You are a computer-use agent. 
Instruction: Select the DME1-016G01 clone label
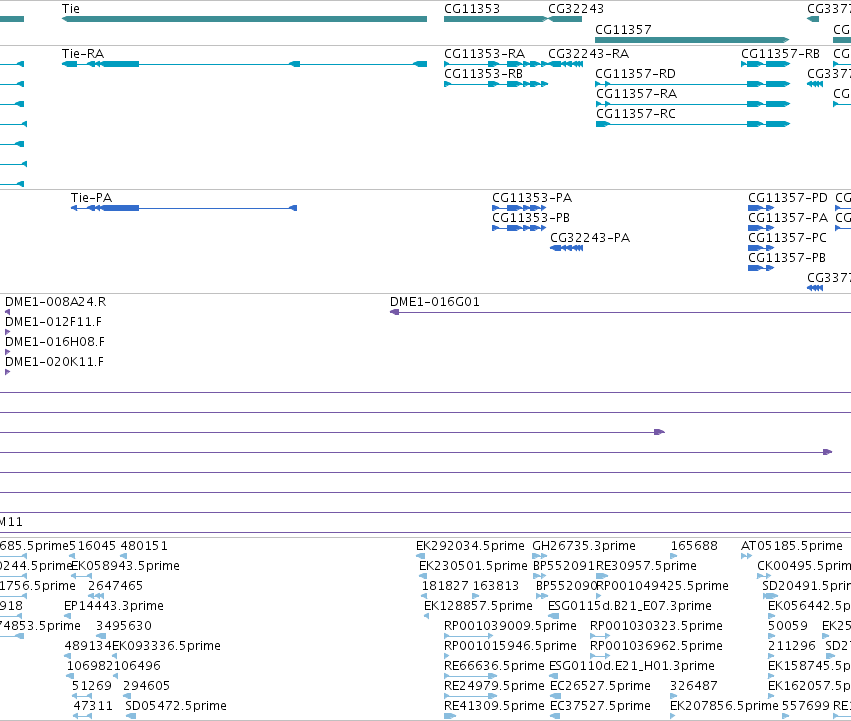(435, 302)
